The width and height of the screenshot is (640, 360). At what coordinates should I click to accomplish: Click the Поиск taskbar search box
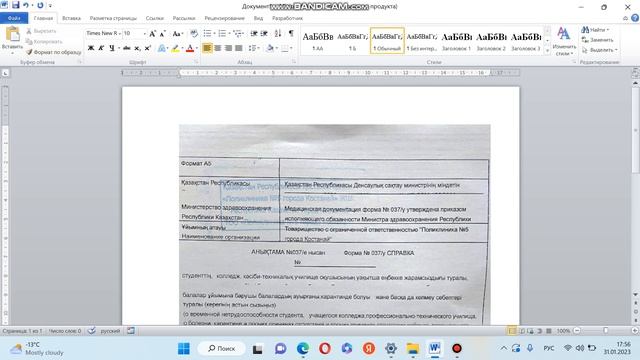tap(222, 348)
